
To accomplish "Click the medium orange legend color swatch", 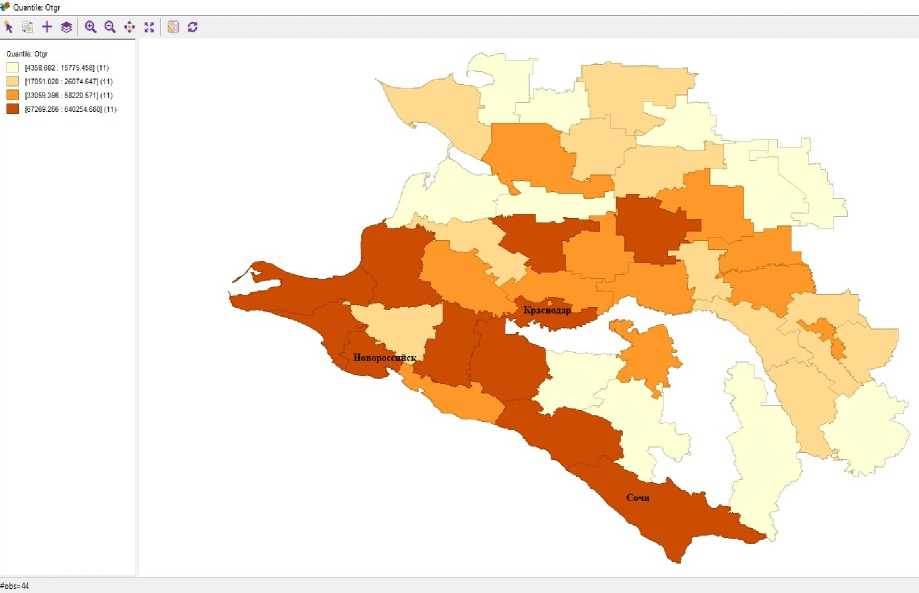I will point(13,95).
